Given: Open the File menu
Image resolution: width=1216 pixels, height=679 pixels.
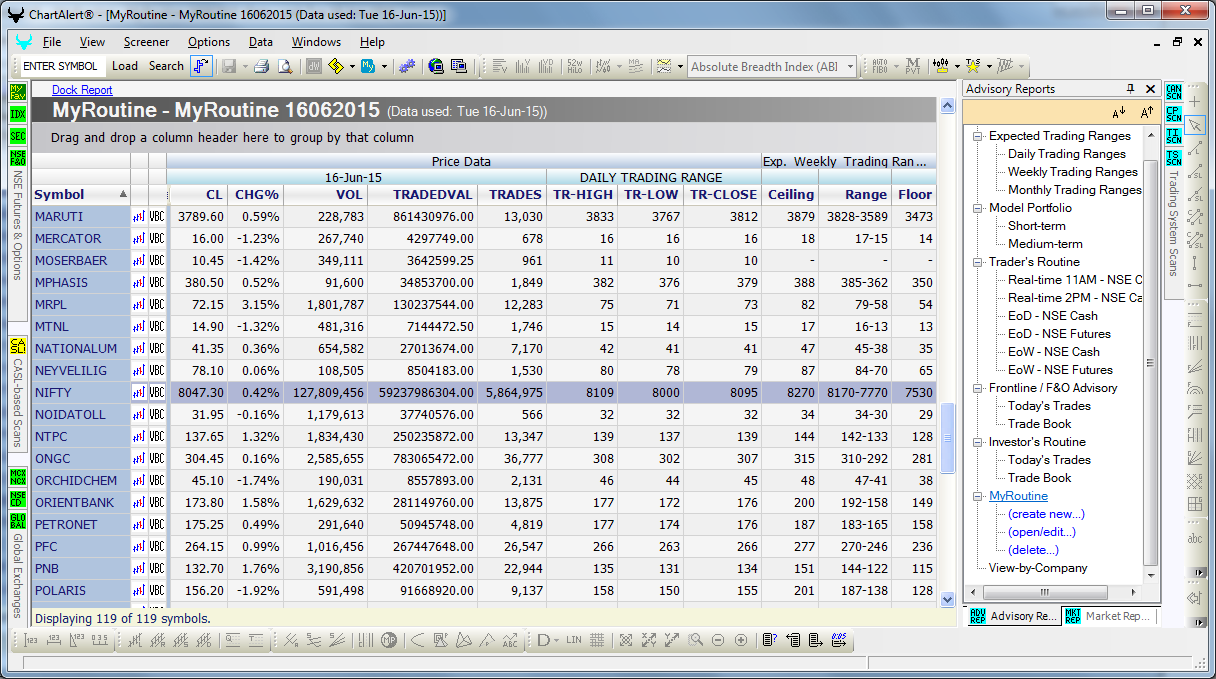Looking at the screenshot, I should pos(52,42).
